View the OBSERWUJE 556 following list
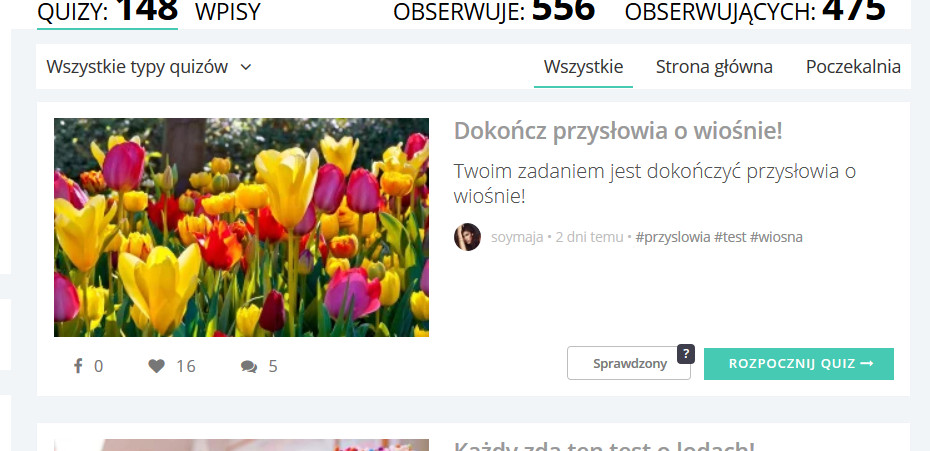The height and width of the screenshot is (451, 930). pyautogui.click(x=493, y=11)
